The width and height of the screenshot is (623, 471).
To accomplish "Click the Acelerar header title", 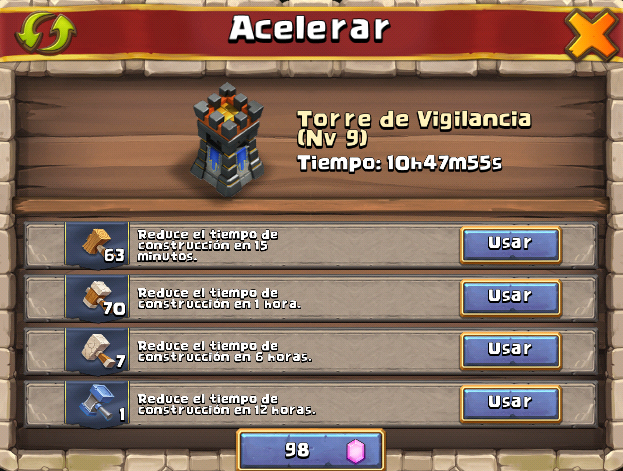I will (x=310, y=29).
